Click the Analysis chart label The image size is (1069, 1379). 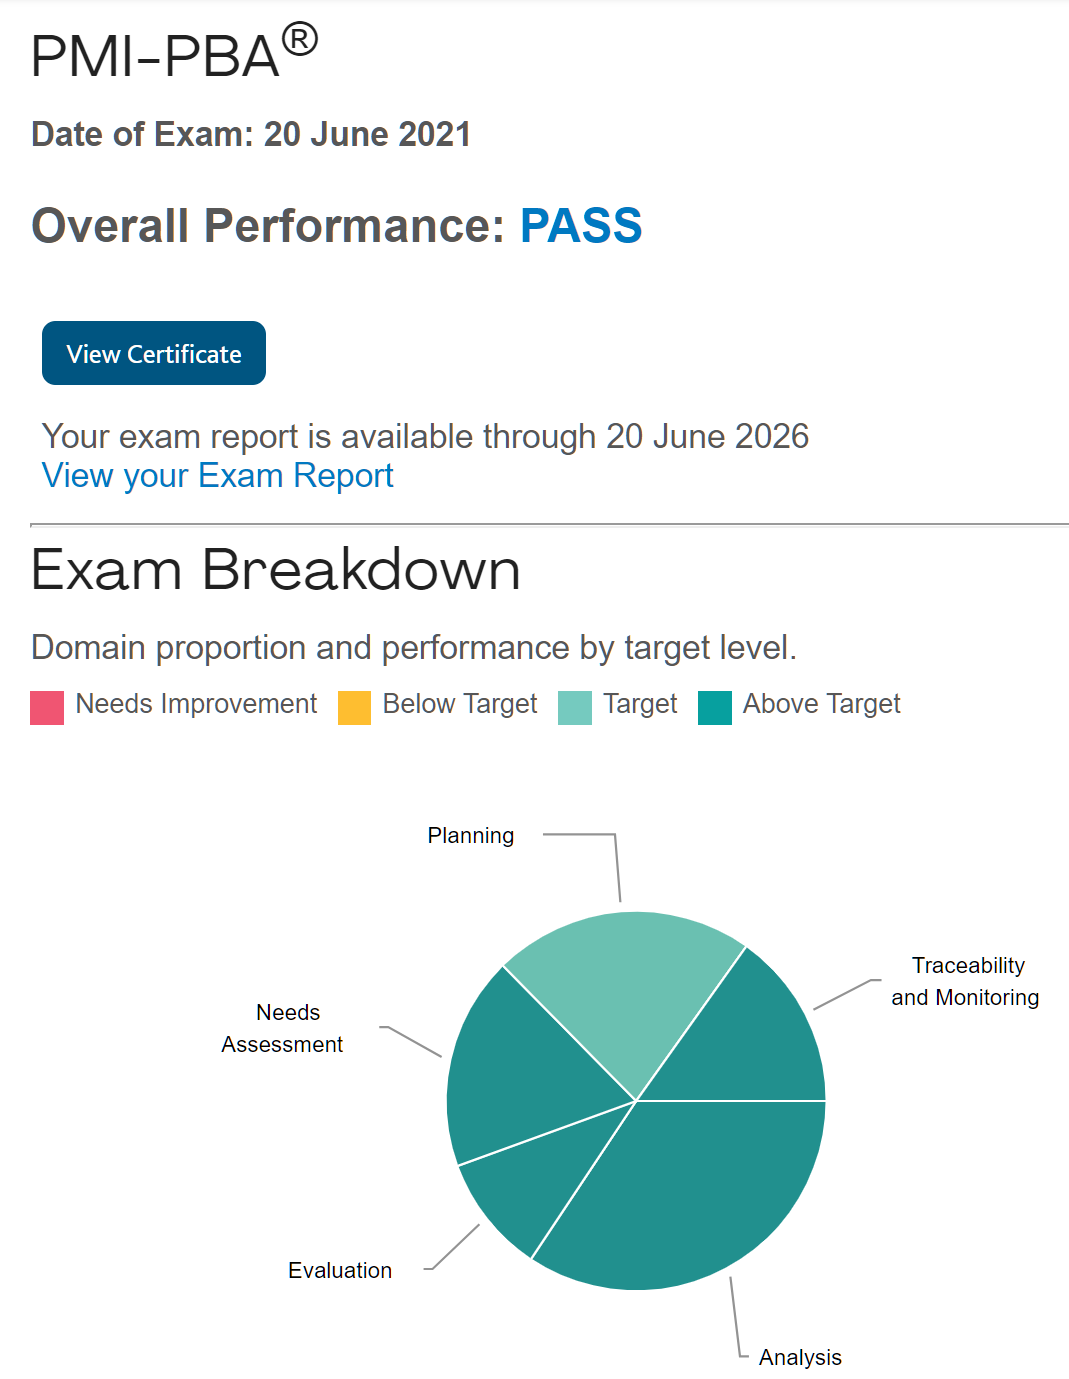click(800, 1357)
